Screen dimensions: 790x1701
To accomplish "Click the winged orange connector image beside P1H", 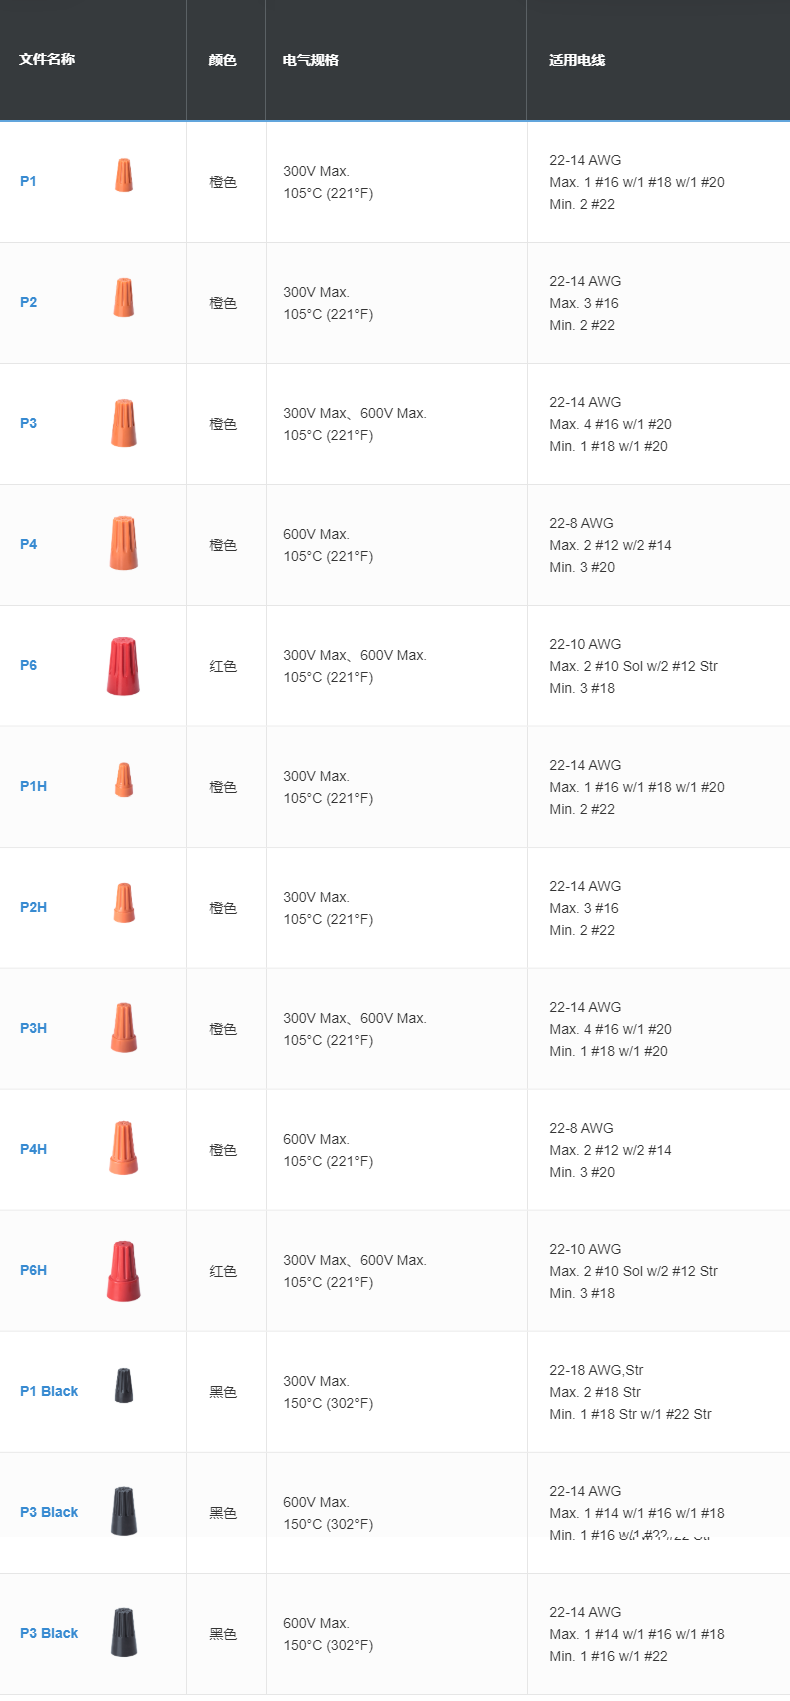I will [x=123, y=780].
